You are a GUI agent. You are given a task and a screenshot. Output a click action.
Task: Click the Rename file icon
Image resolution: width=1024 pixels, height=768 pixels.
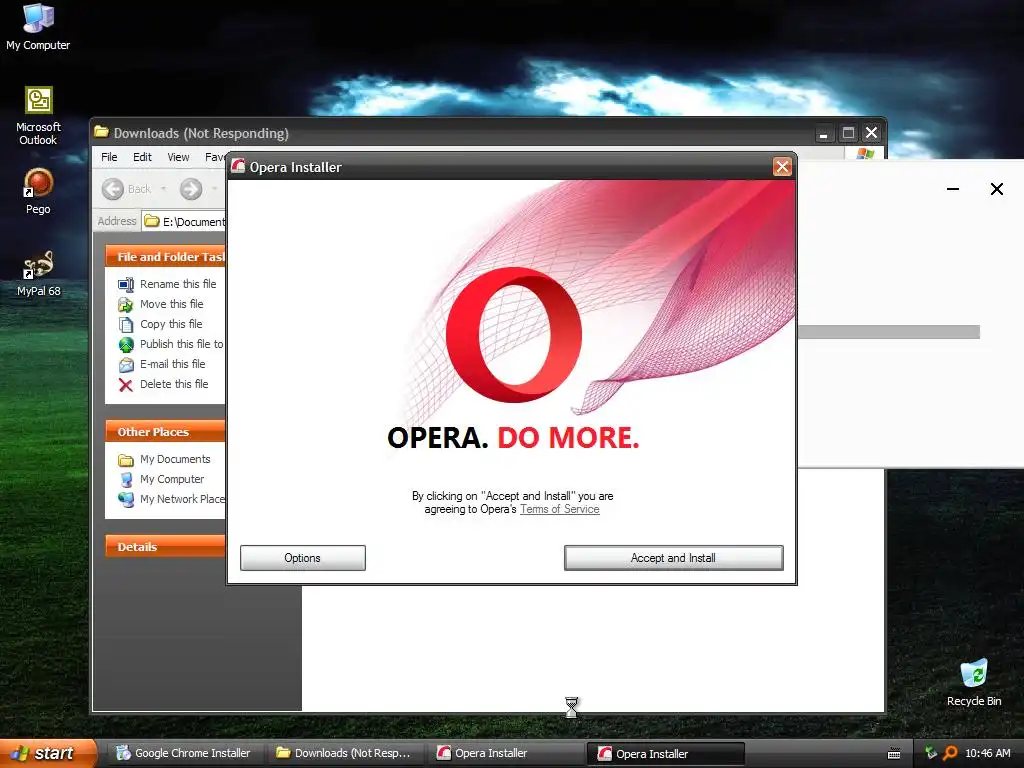pyautogui.click(x=125, y=284)
